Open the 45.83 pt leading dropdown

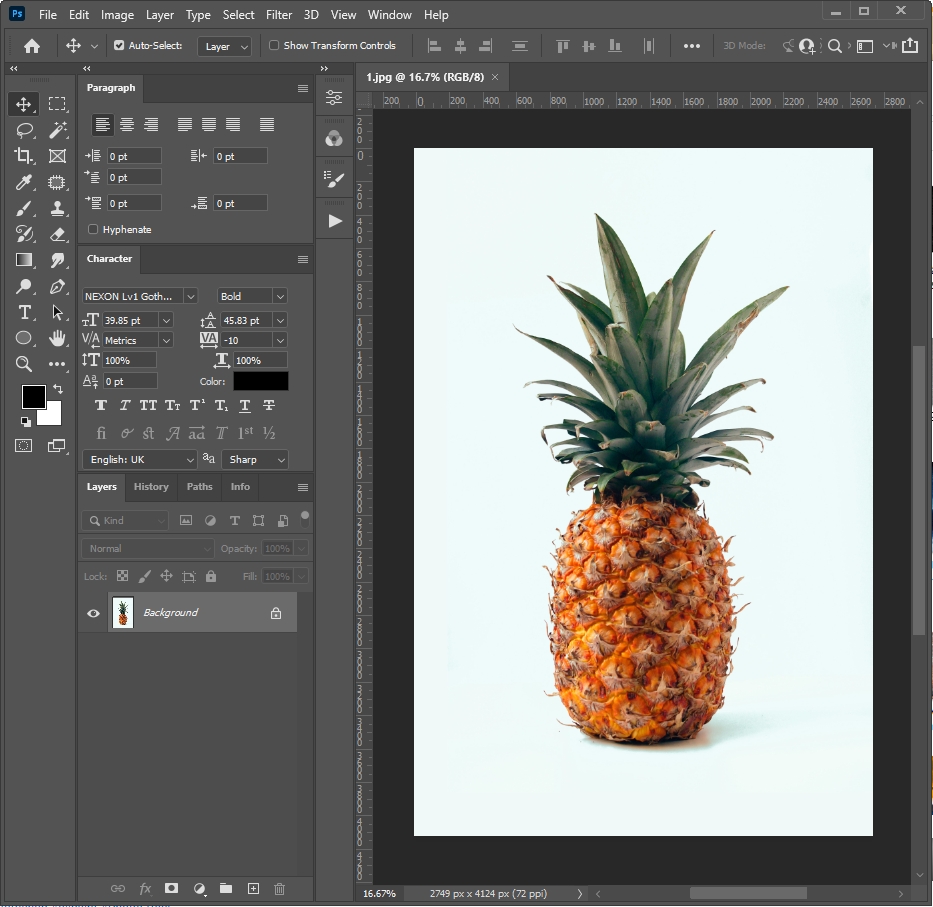[x=280, y=321]
